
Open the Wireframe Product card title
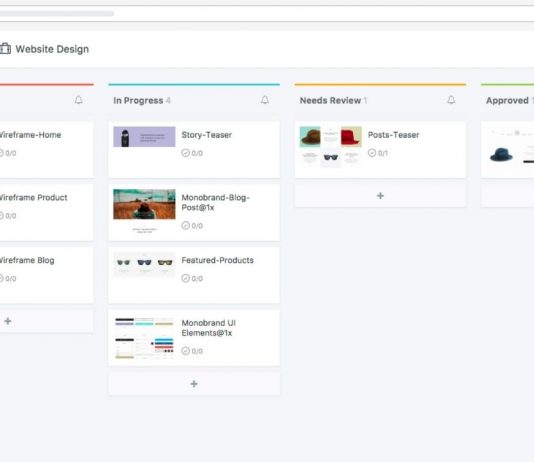33,198
